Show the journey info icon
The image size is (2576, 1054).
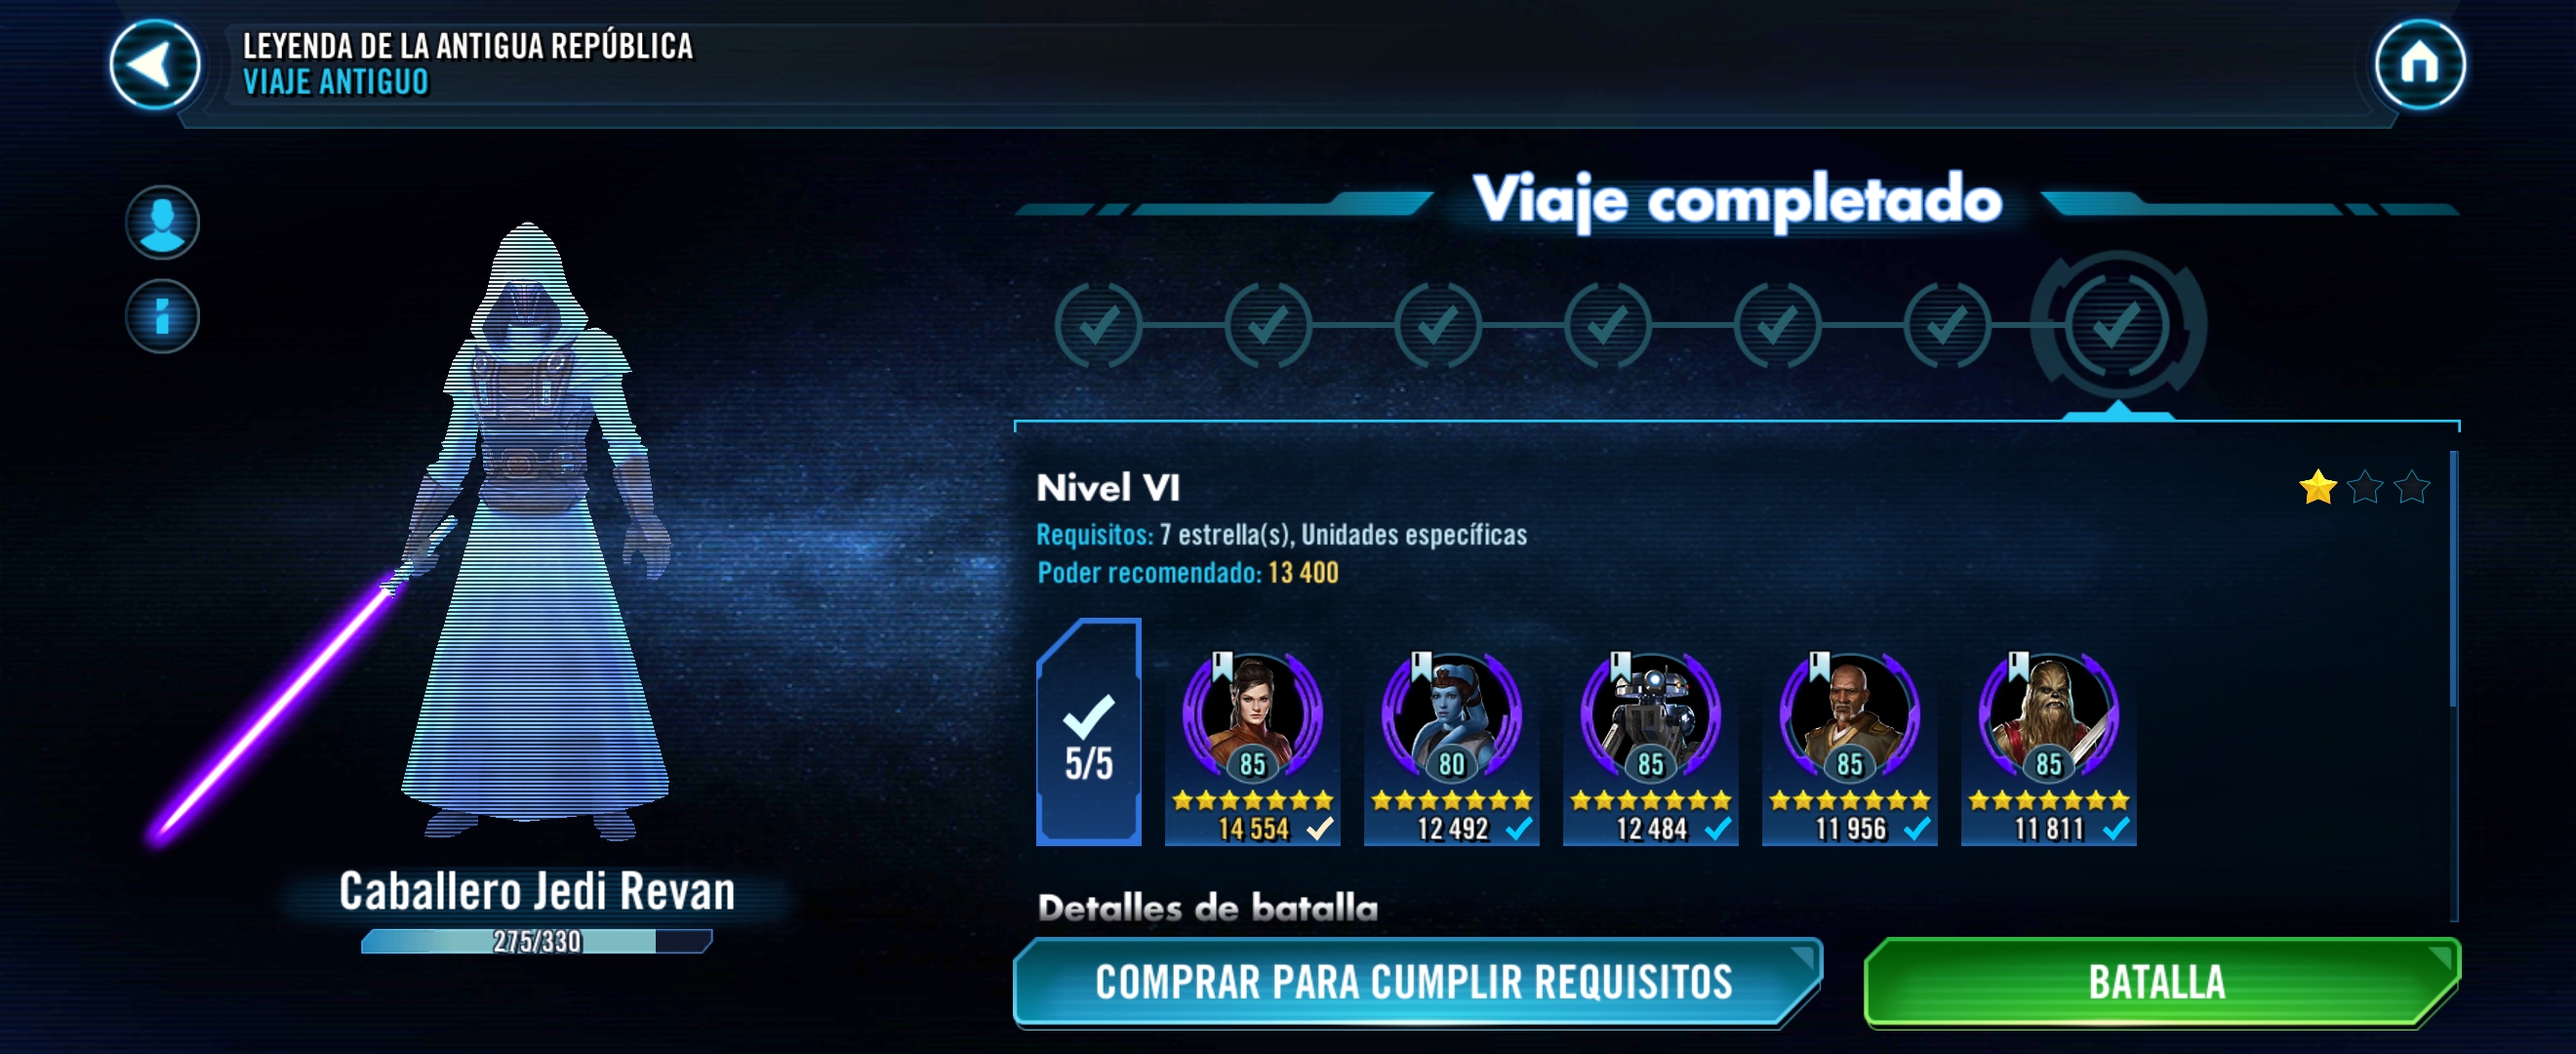[x=162, y=316]
